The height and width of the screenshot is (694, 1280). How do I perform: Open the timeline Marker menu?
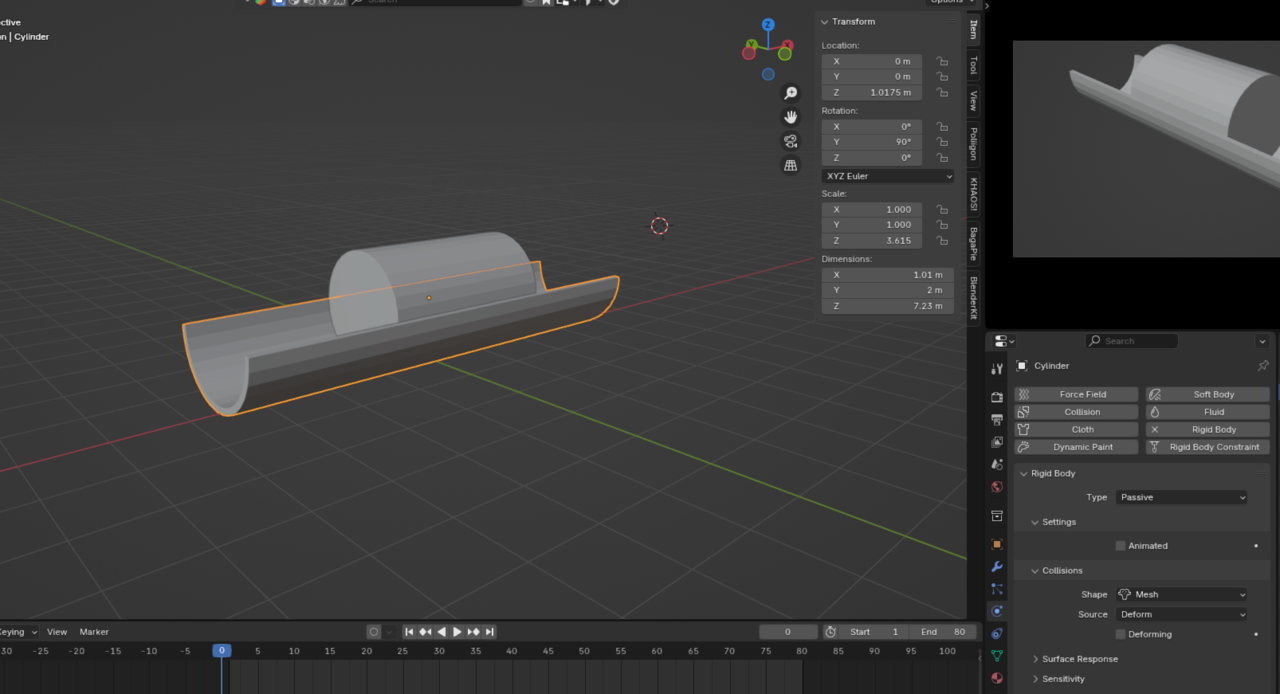click(94, 632)
